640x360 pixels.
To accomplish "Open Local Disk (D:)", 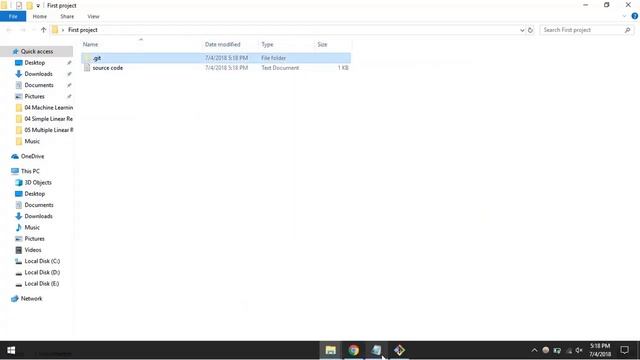I will pos(42,272).
